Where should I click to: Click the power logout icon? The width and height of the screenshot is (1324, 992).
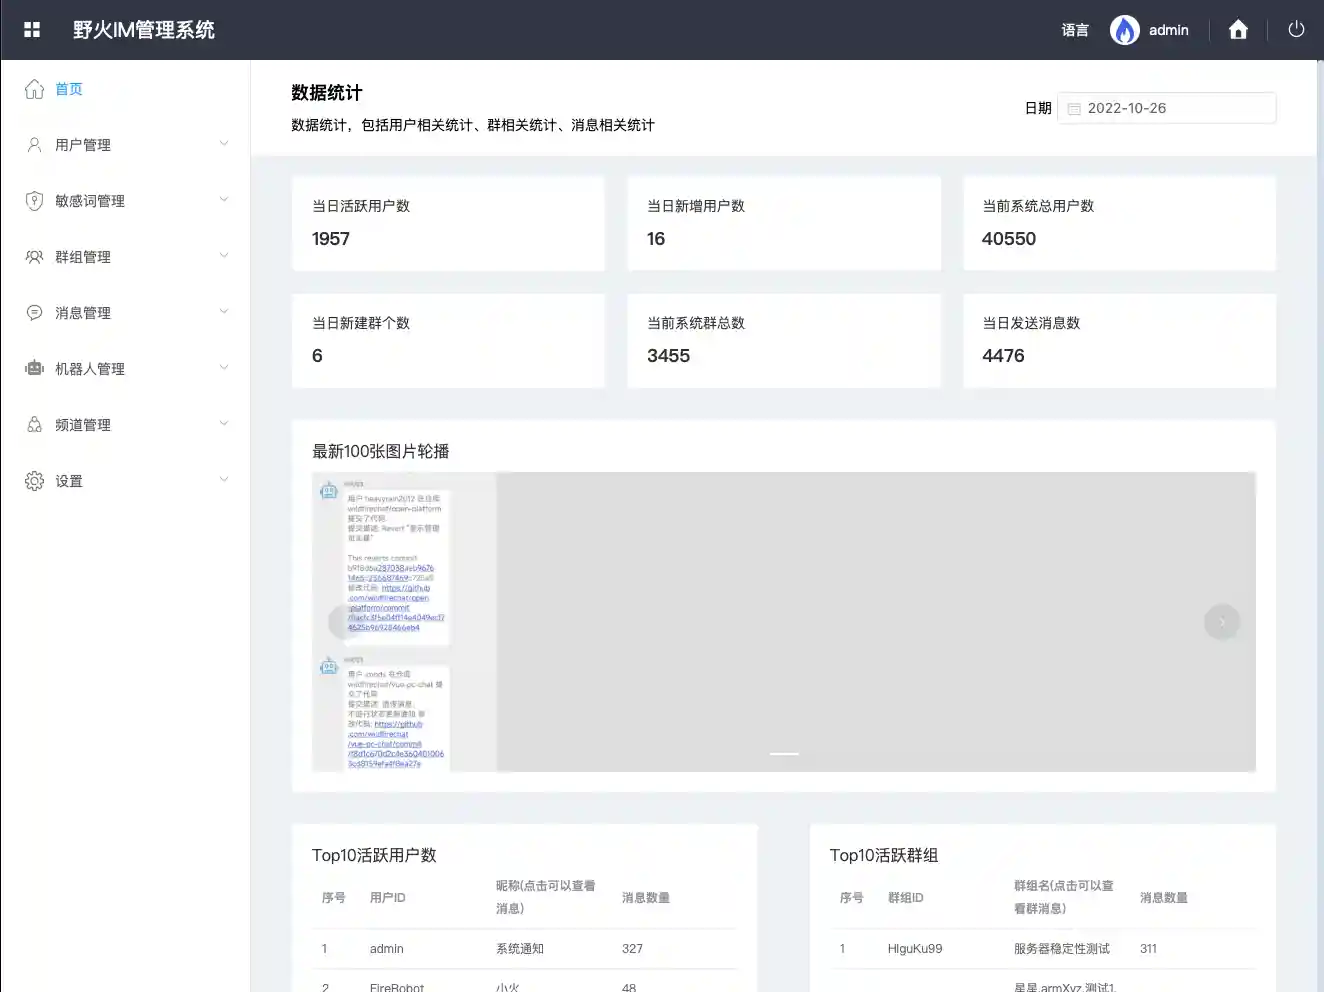point(1296,30)
